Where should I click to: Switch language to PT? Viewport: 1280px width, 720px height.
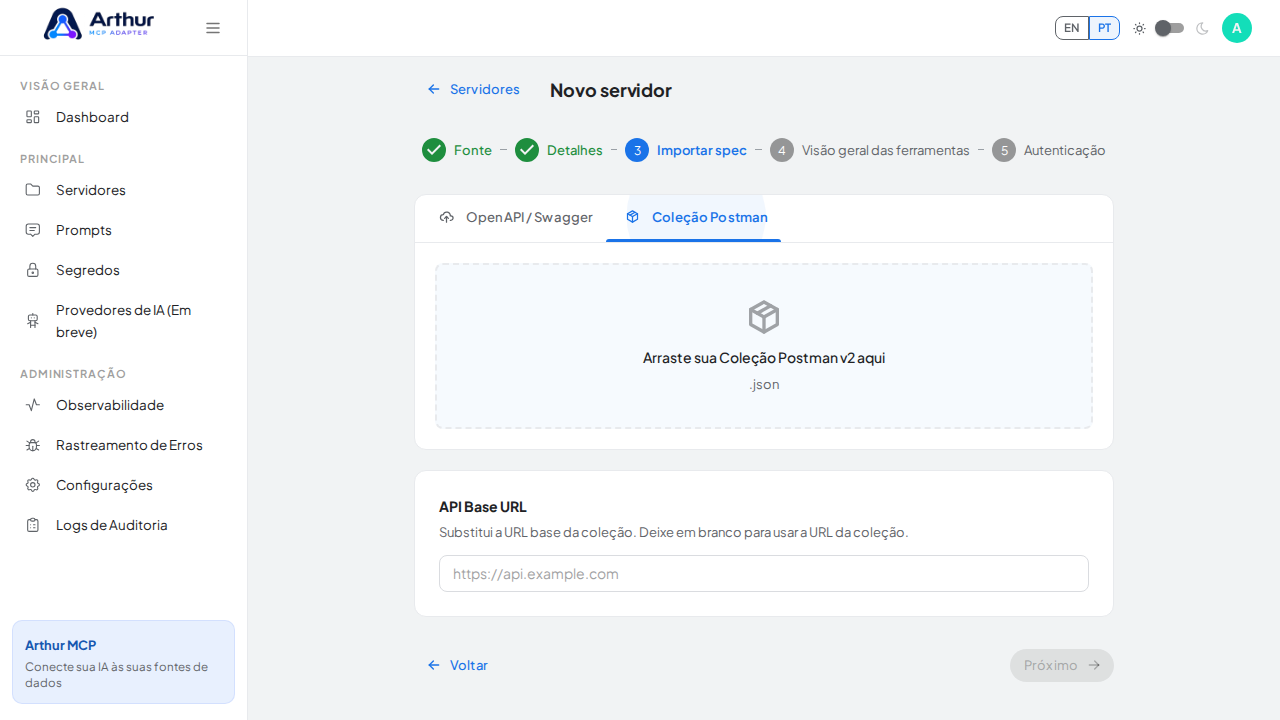[x=1104, y=28]
